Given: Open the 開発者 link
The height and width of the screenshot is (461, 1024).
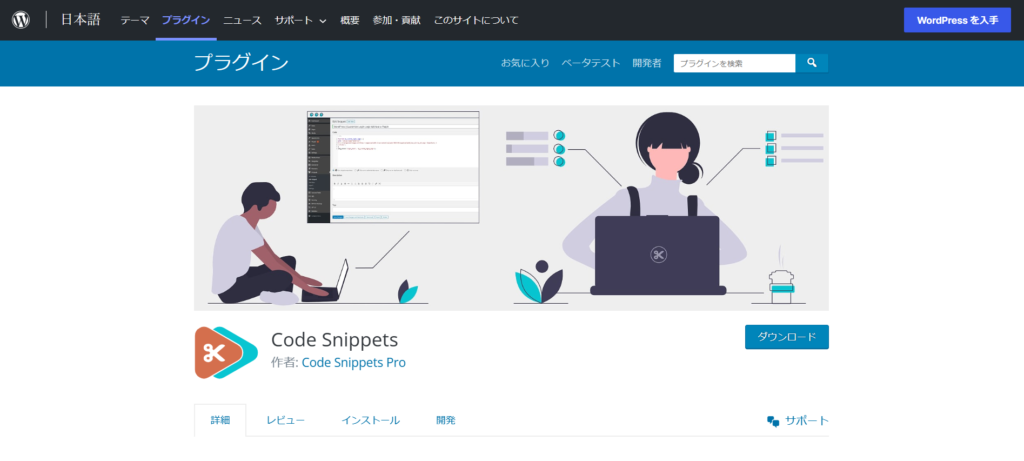Looking at the screenshot, I should tap(647, 63).
